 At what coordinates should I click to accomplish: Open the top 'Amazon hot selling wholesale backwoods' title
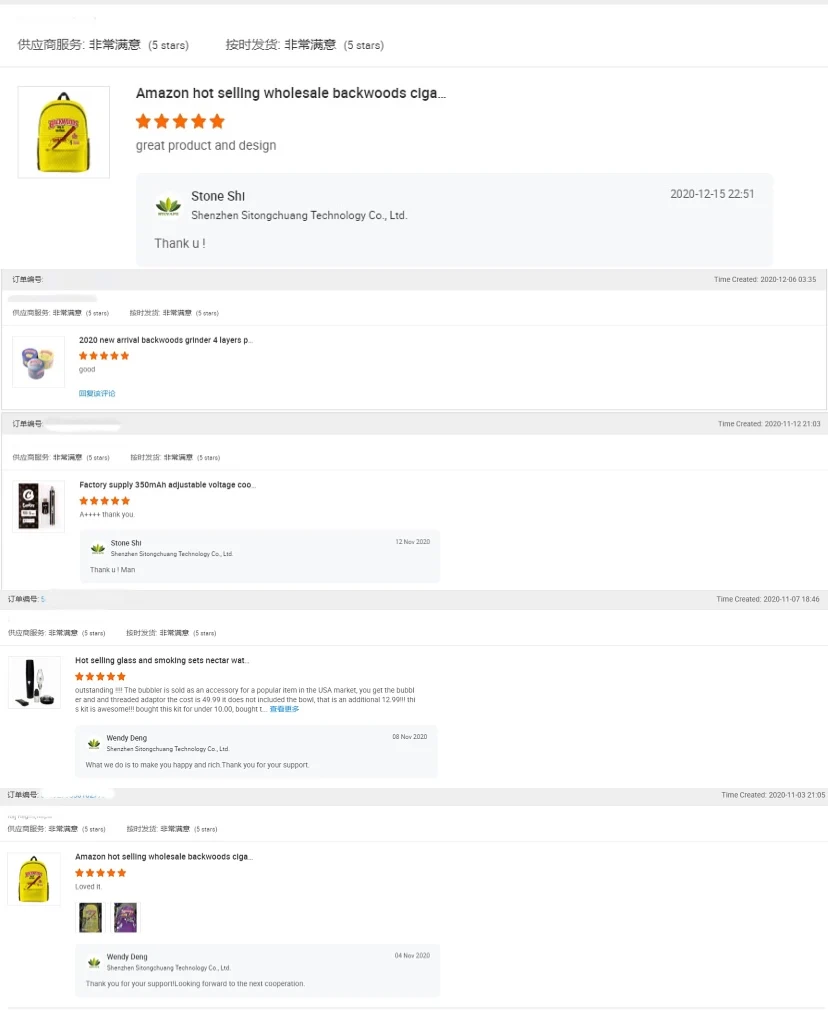[x=291, y=93]
